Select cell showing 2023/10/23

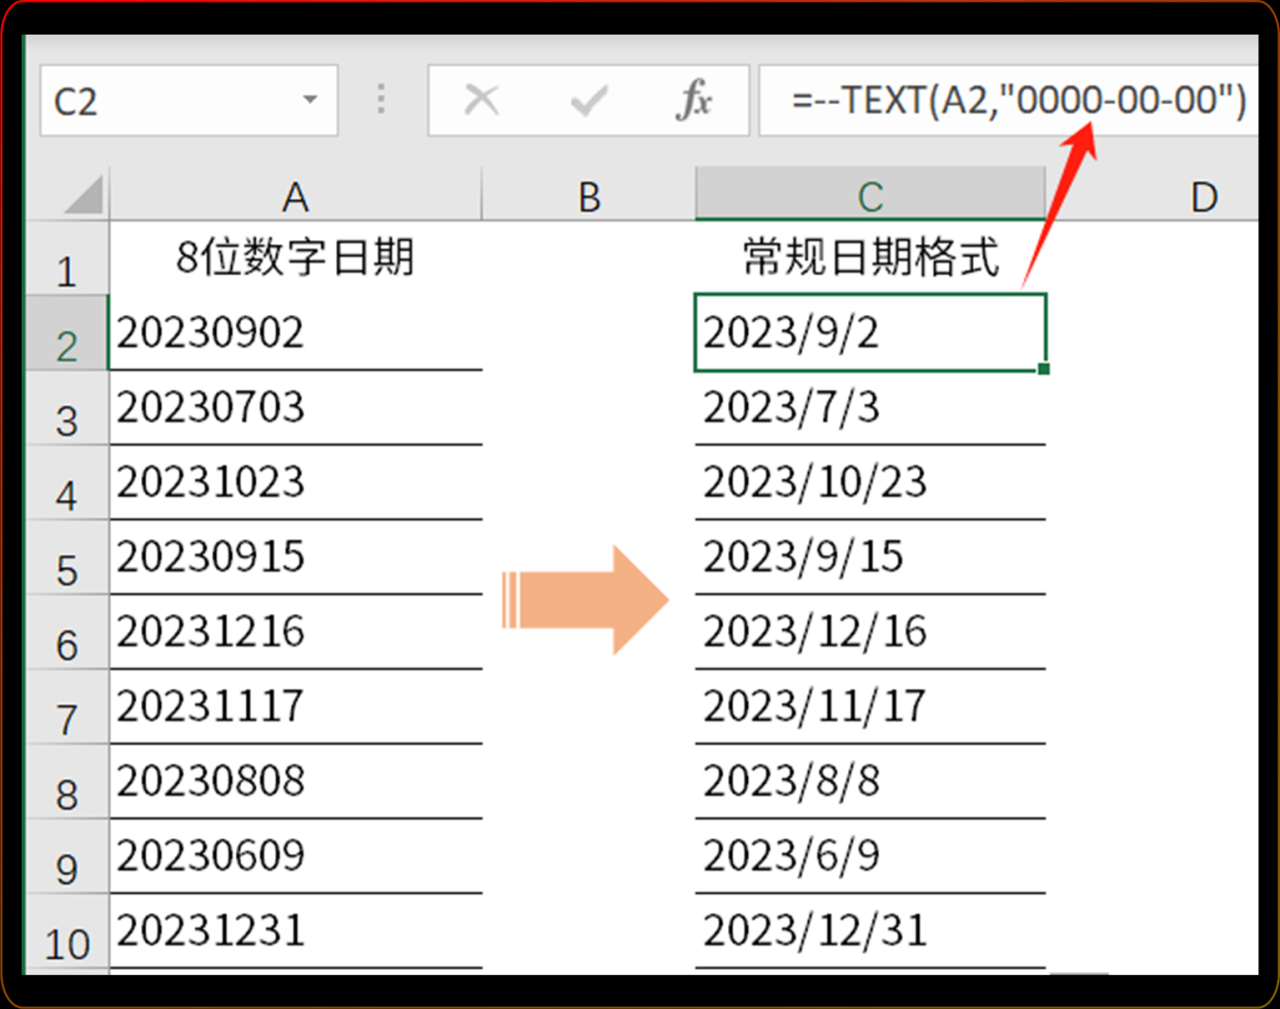(x=870, y=483)
